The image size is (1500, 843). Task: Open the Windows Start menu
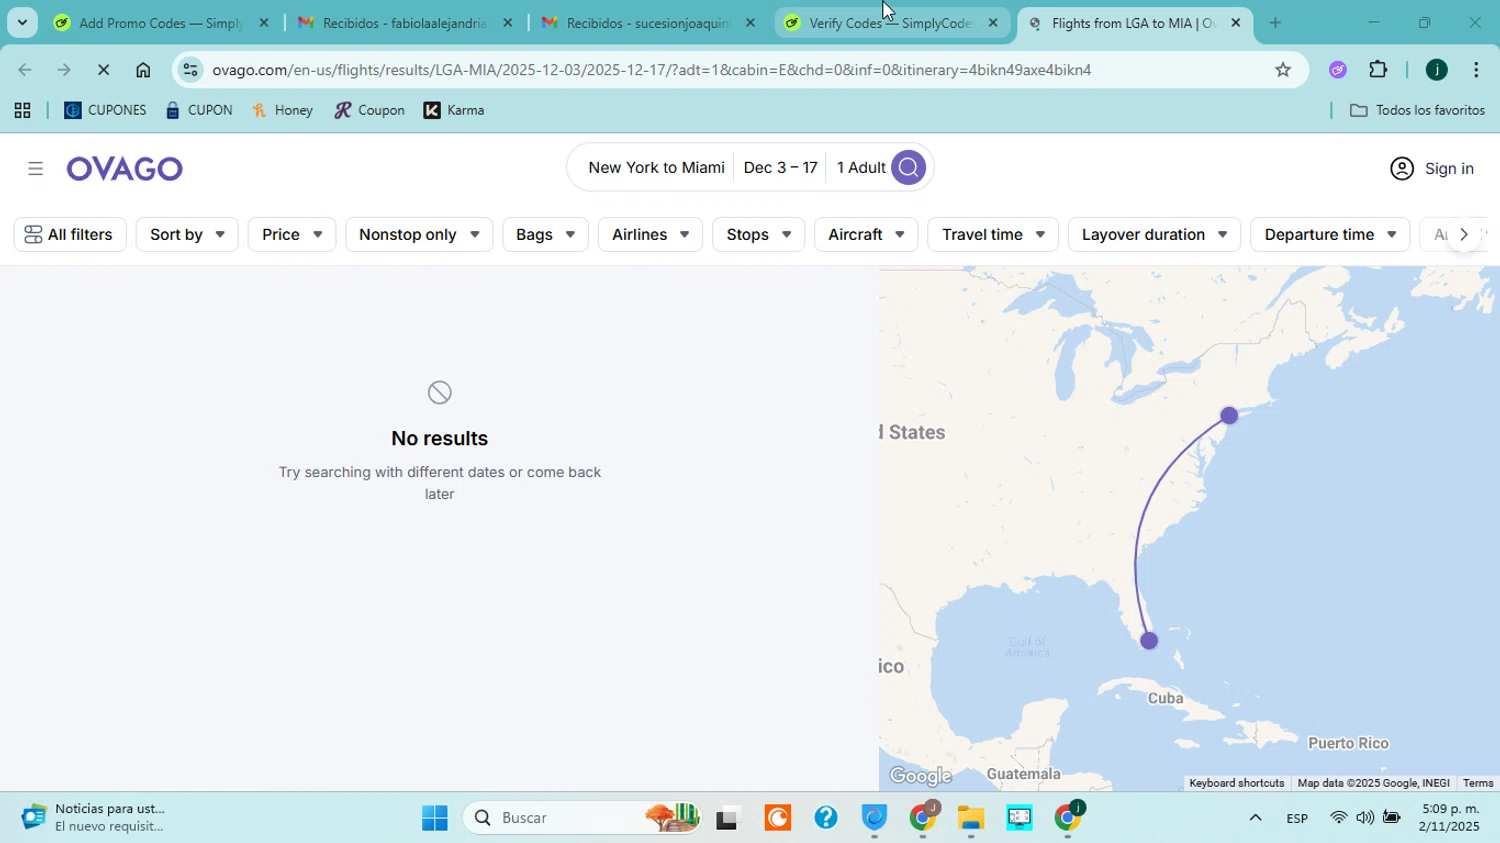(435, 818)
